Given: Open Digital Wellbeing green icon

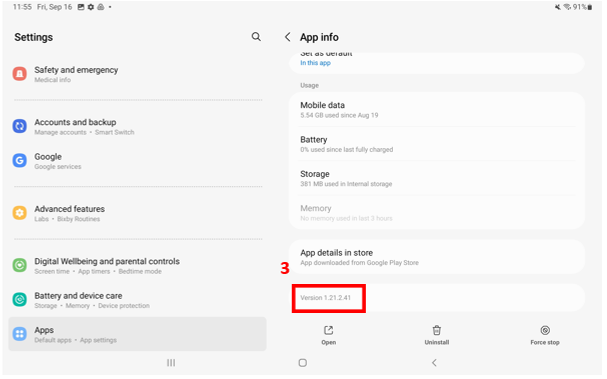Looking at the screenshot, I should [20, 265].
